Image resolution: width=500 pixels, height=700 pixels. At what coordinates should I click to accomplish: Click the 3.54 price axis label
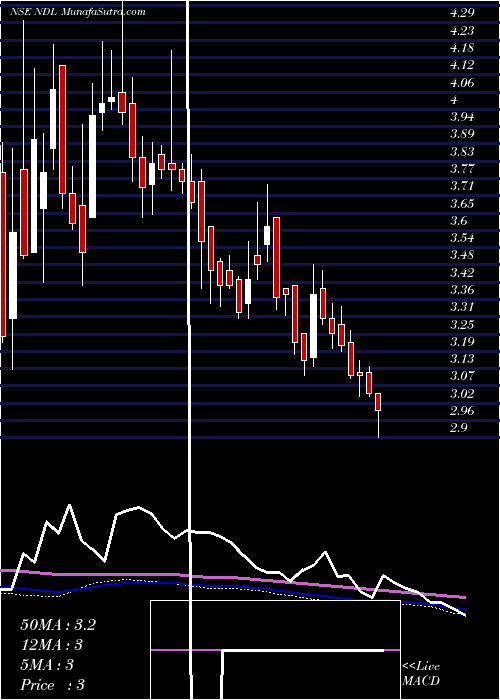(462, 238)
